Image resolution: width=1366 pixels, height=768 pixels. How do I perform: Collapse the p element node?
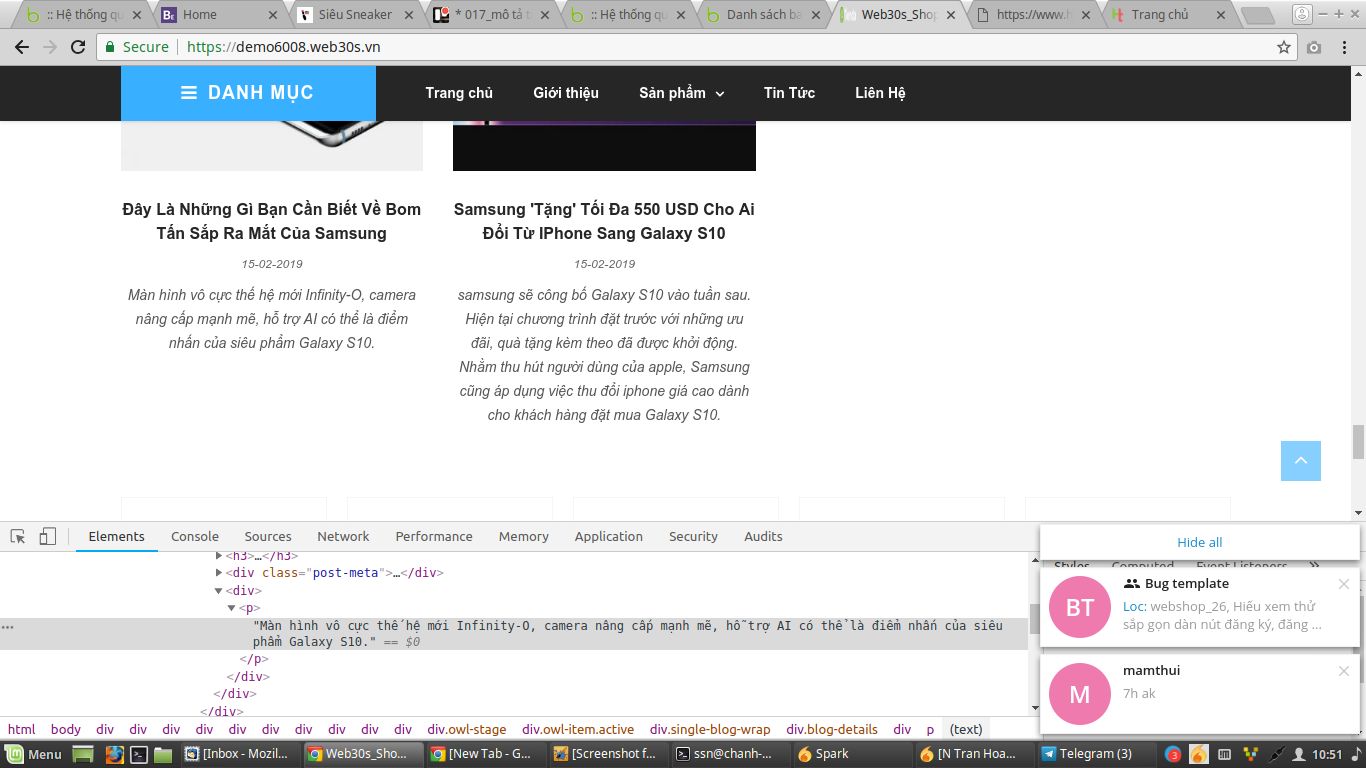[231, 608]
